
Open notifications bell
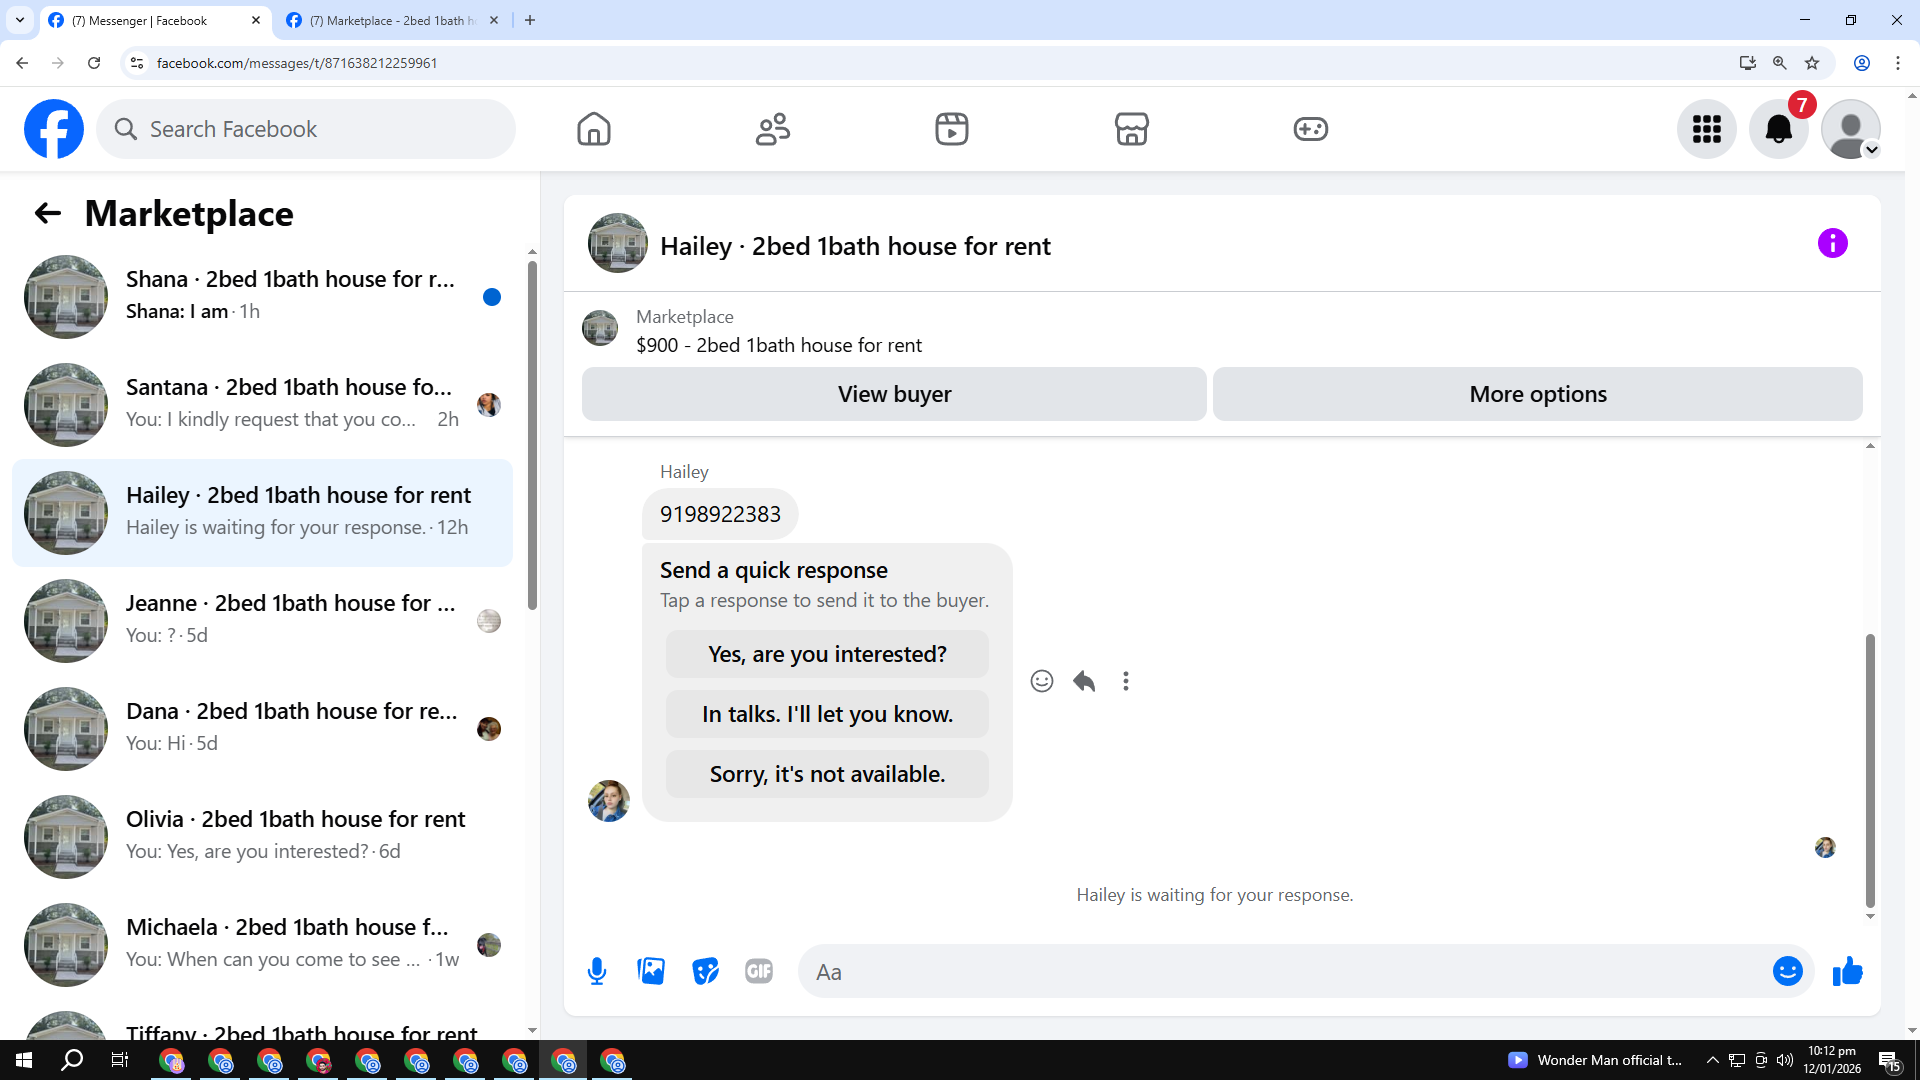click(1778, 129)
